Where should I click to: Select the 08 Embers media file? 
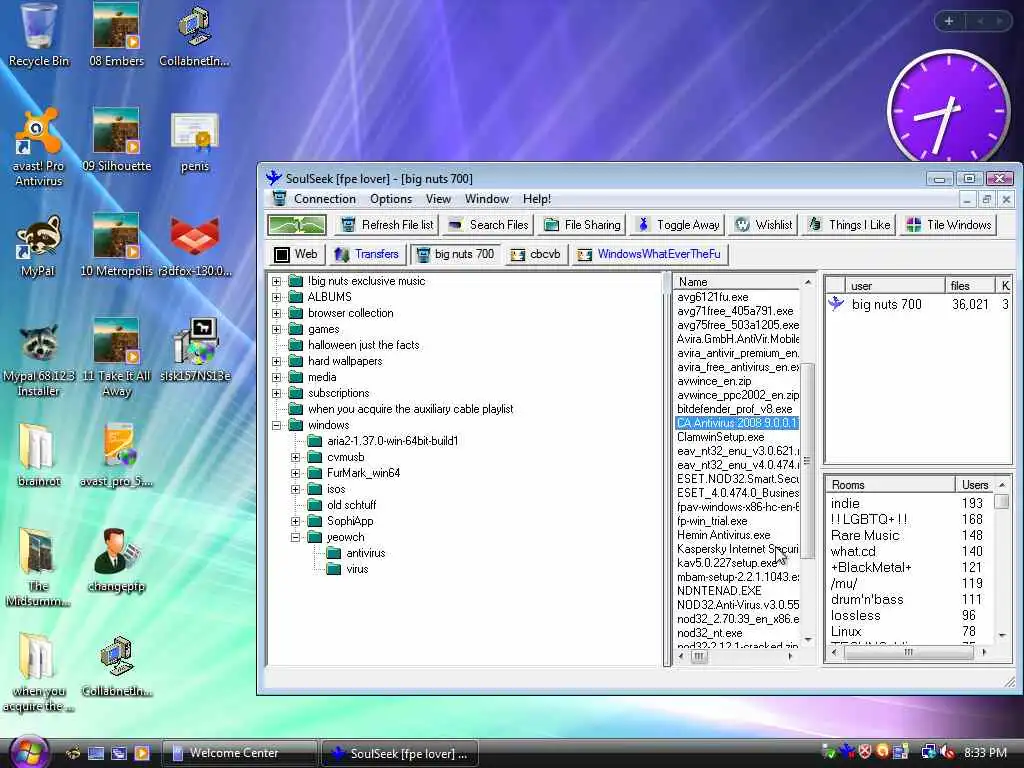[x=116, y=34]
